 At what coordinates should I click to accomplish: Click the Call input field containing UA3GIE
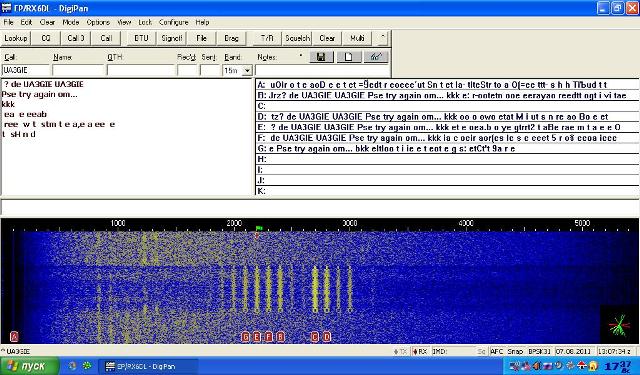tap(26, 70)
